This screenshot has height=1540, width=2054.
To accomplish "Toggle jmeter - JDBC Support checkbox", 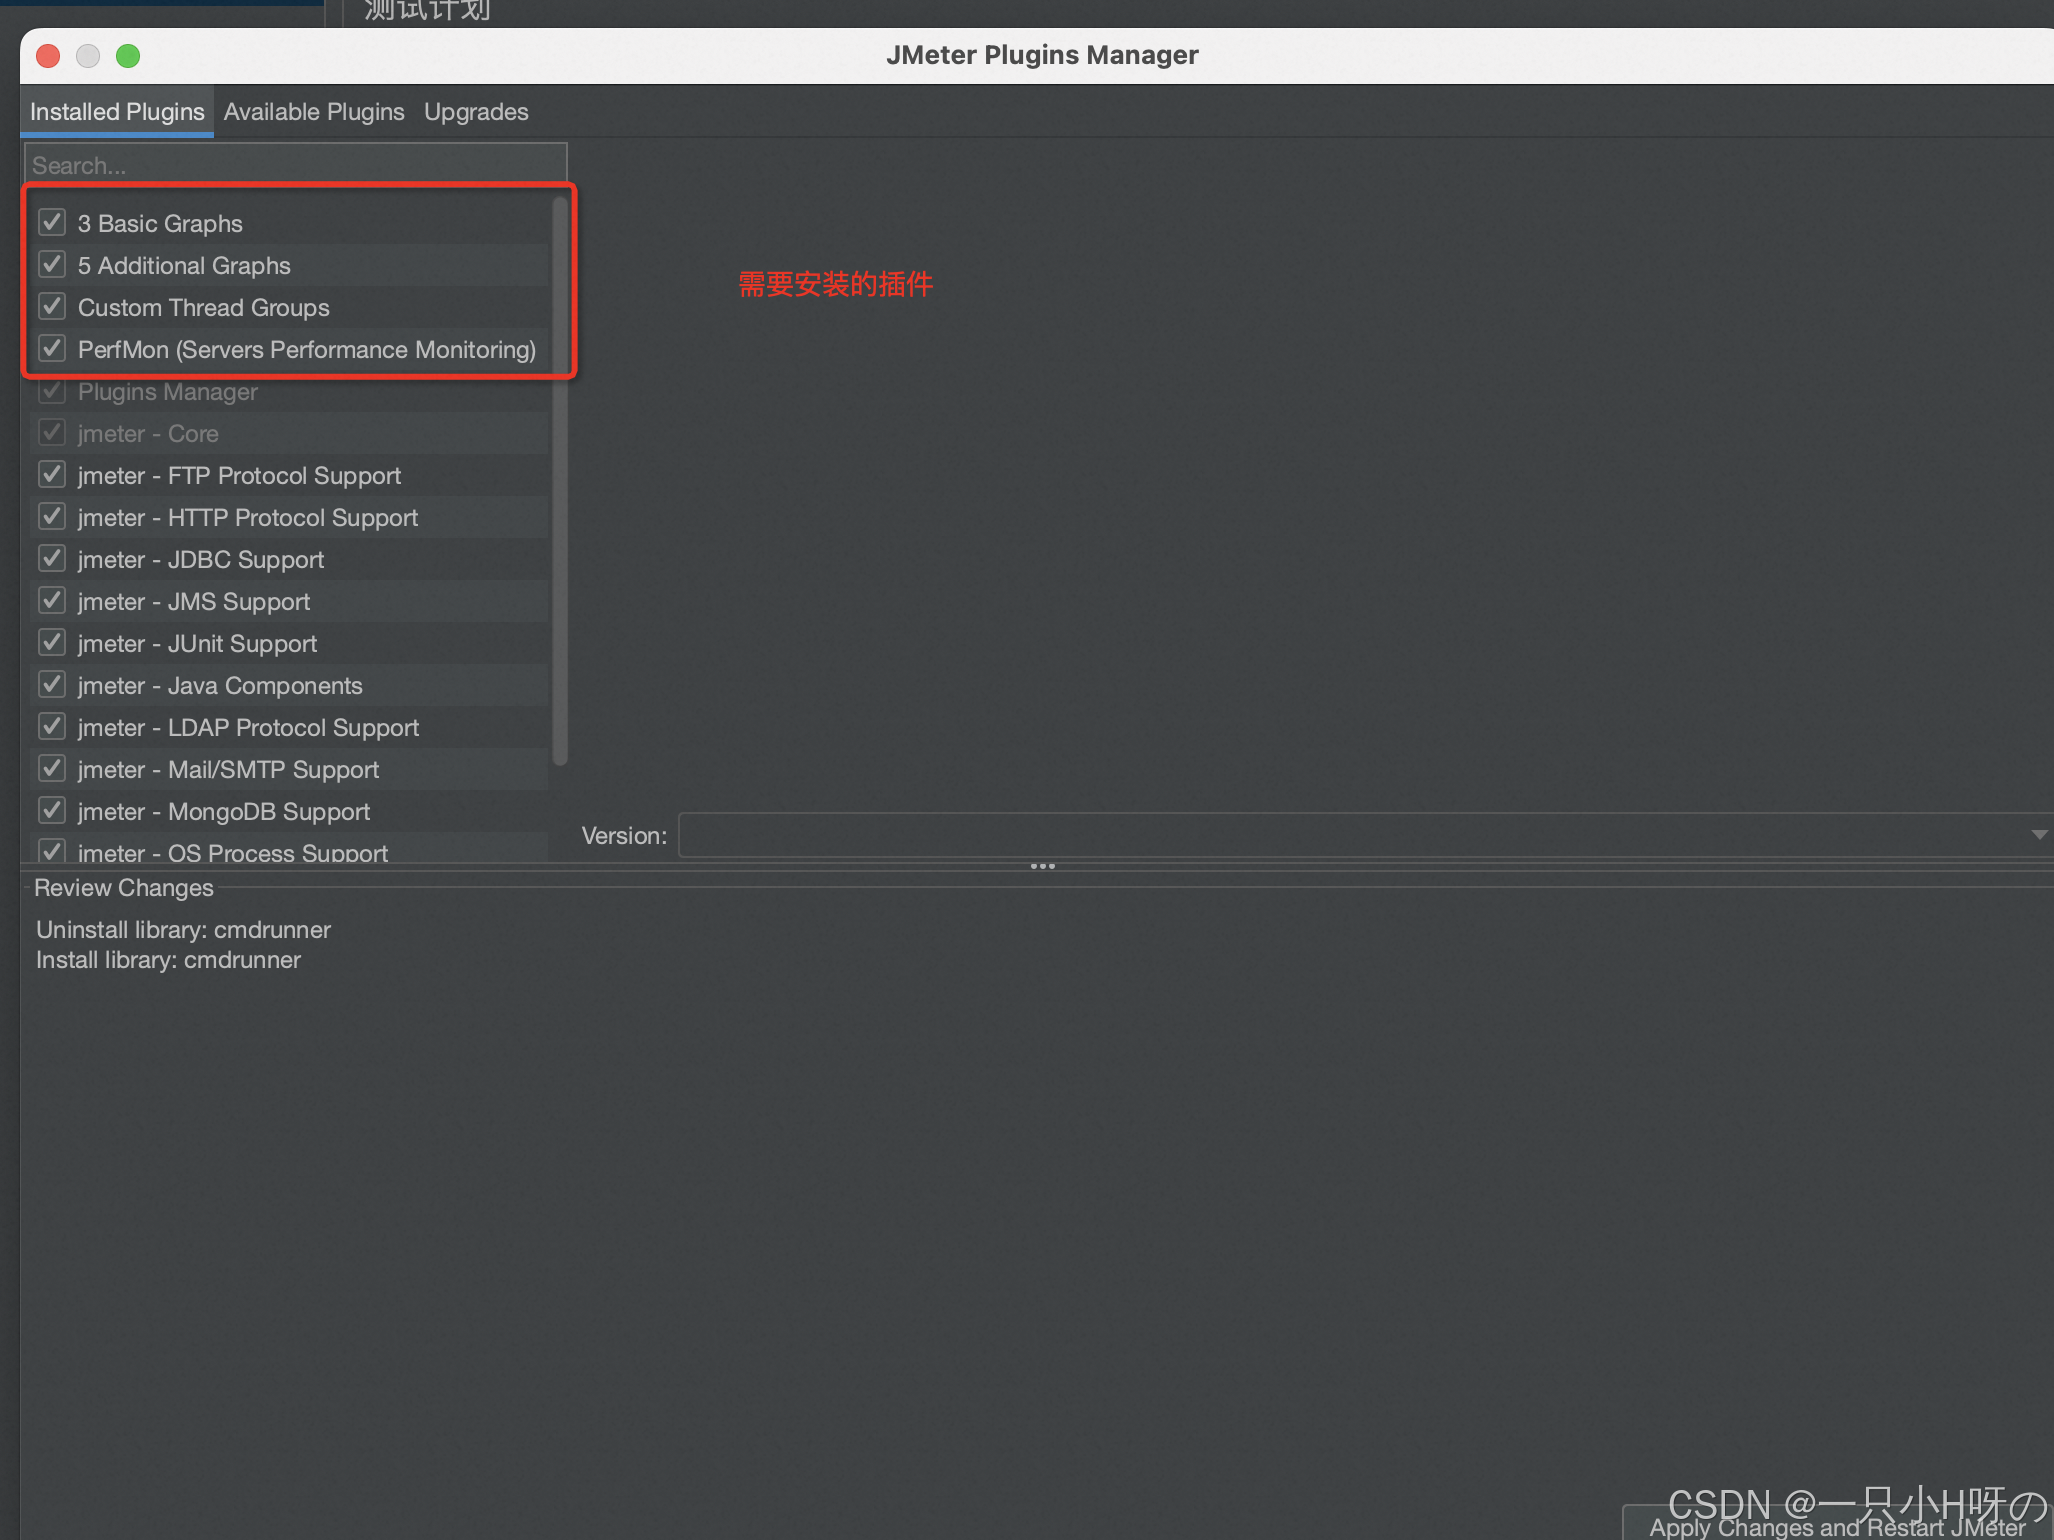I will (x=52, y=558).
